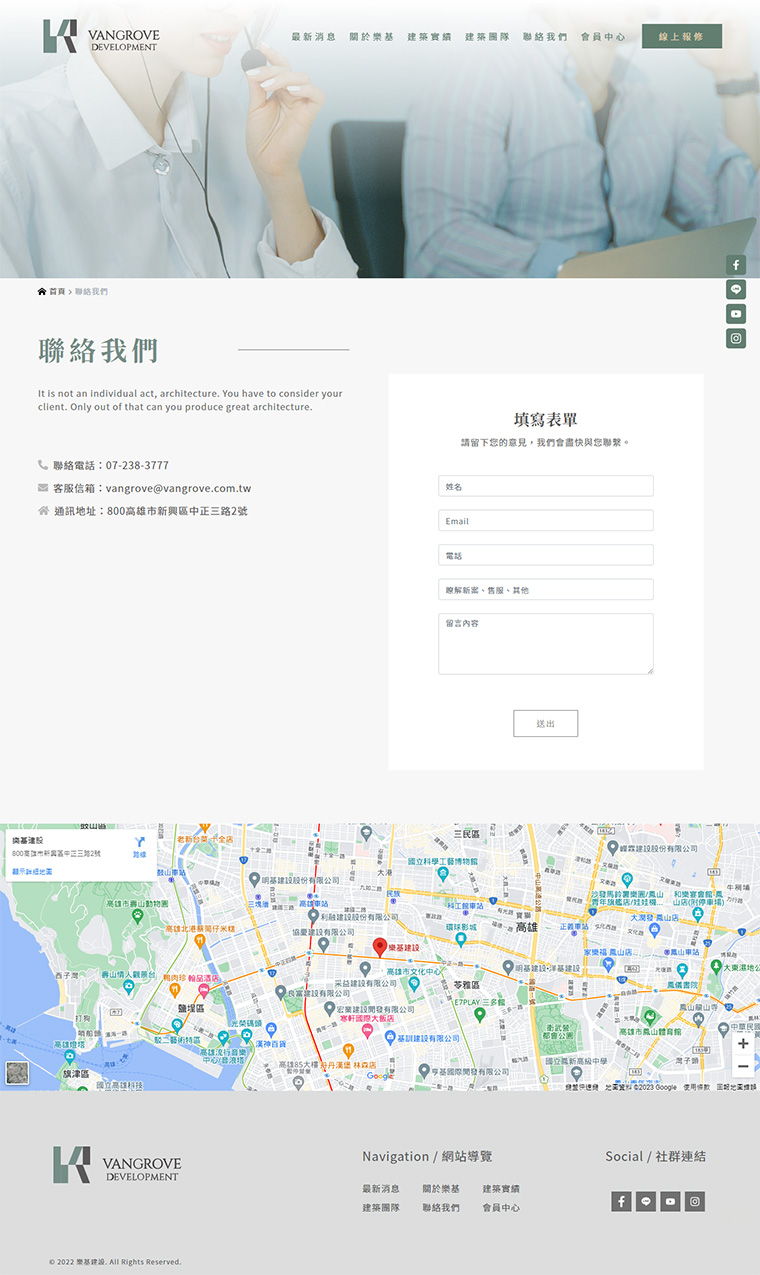
Task: Go to 會員中心 in top menu
Action: tap(603, 37)
